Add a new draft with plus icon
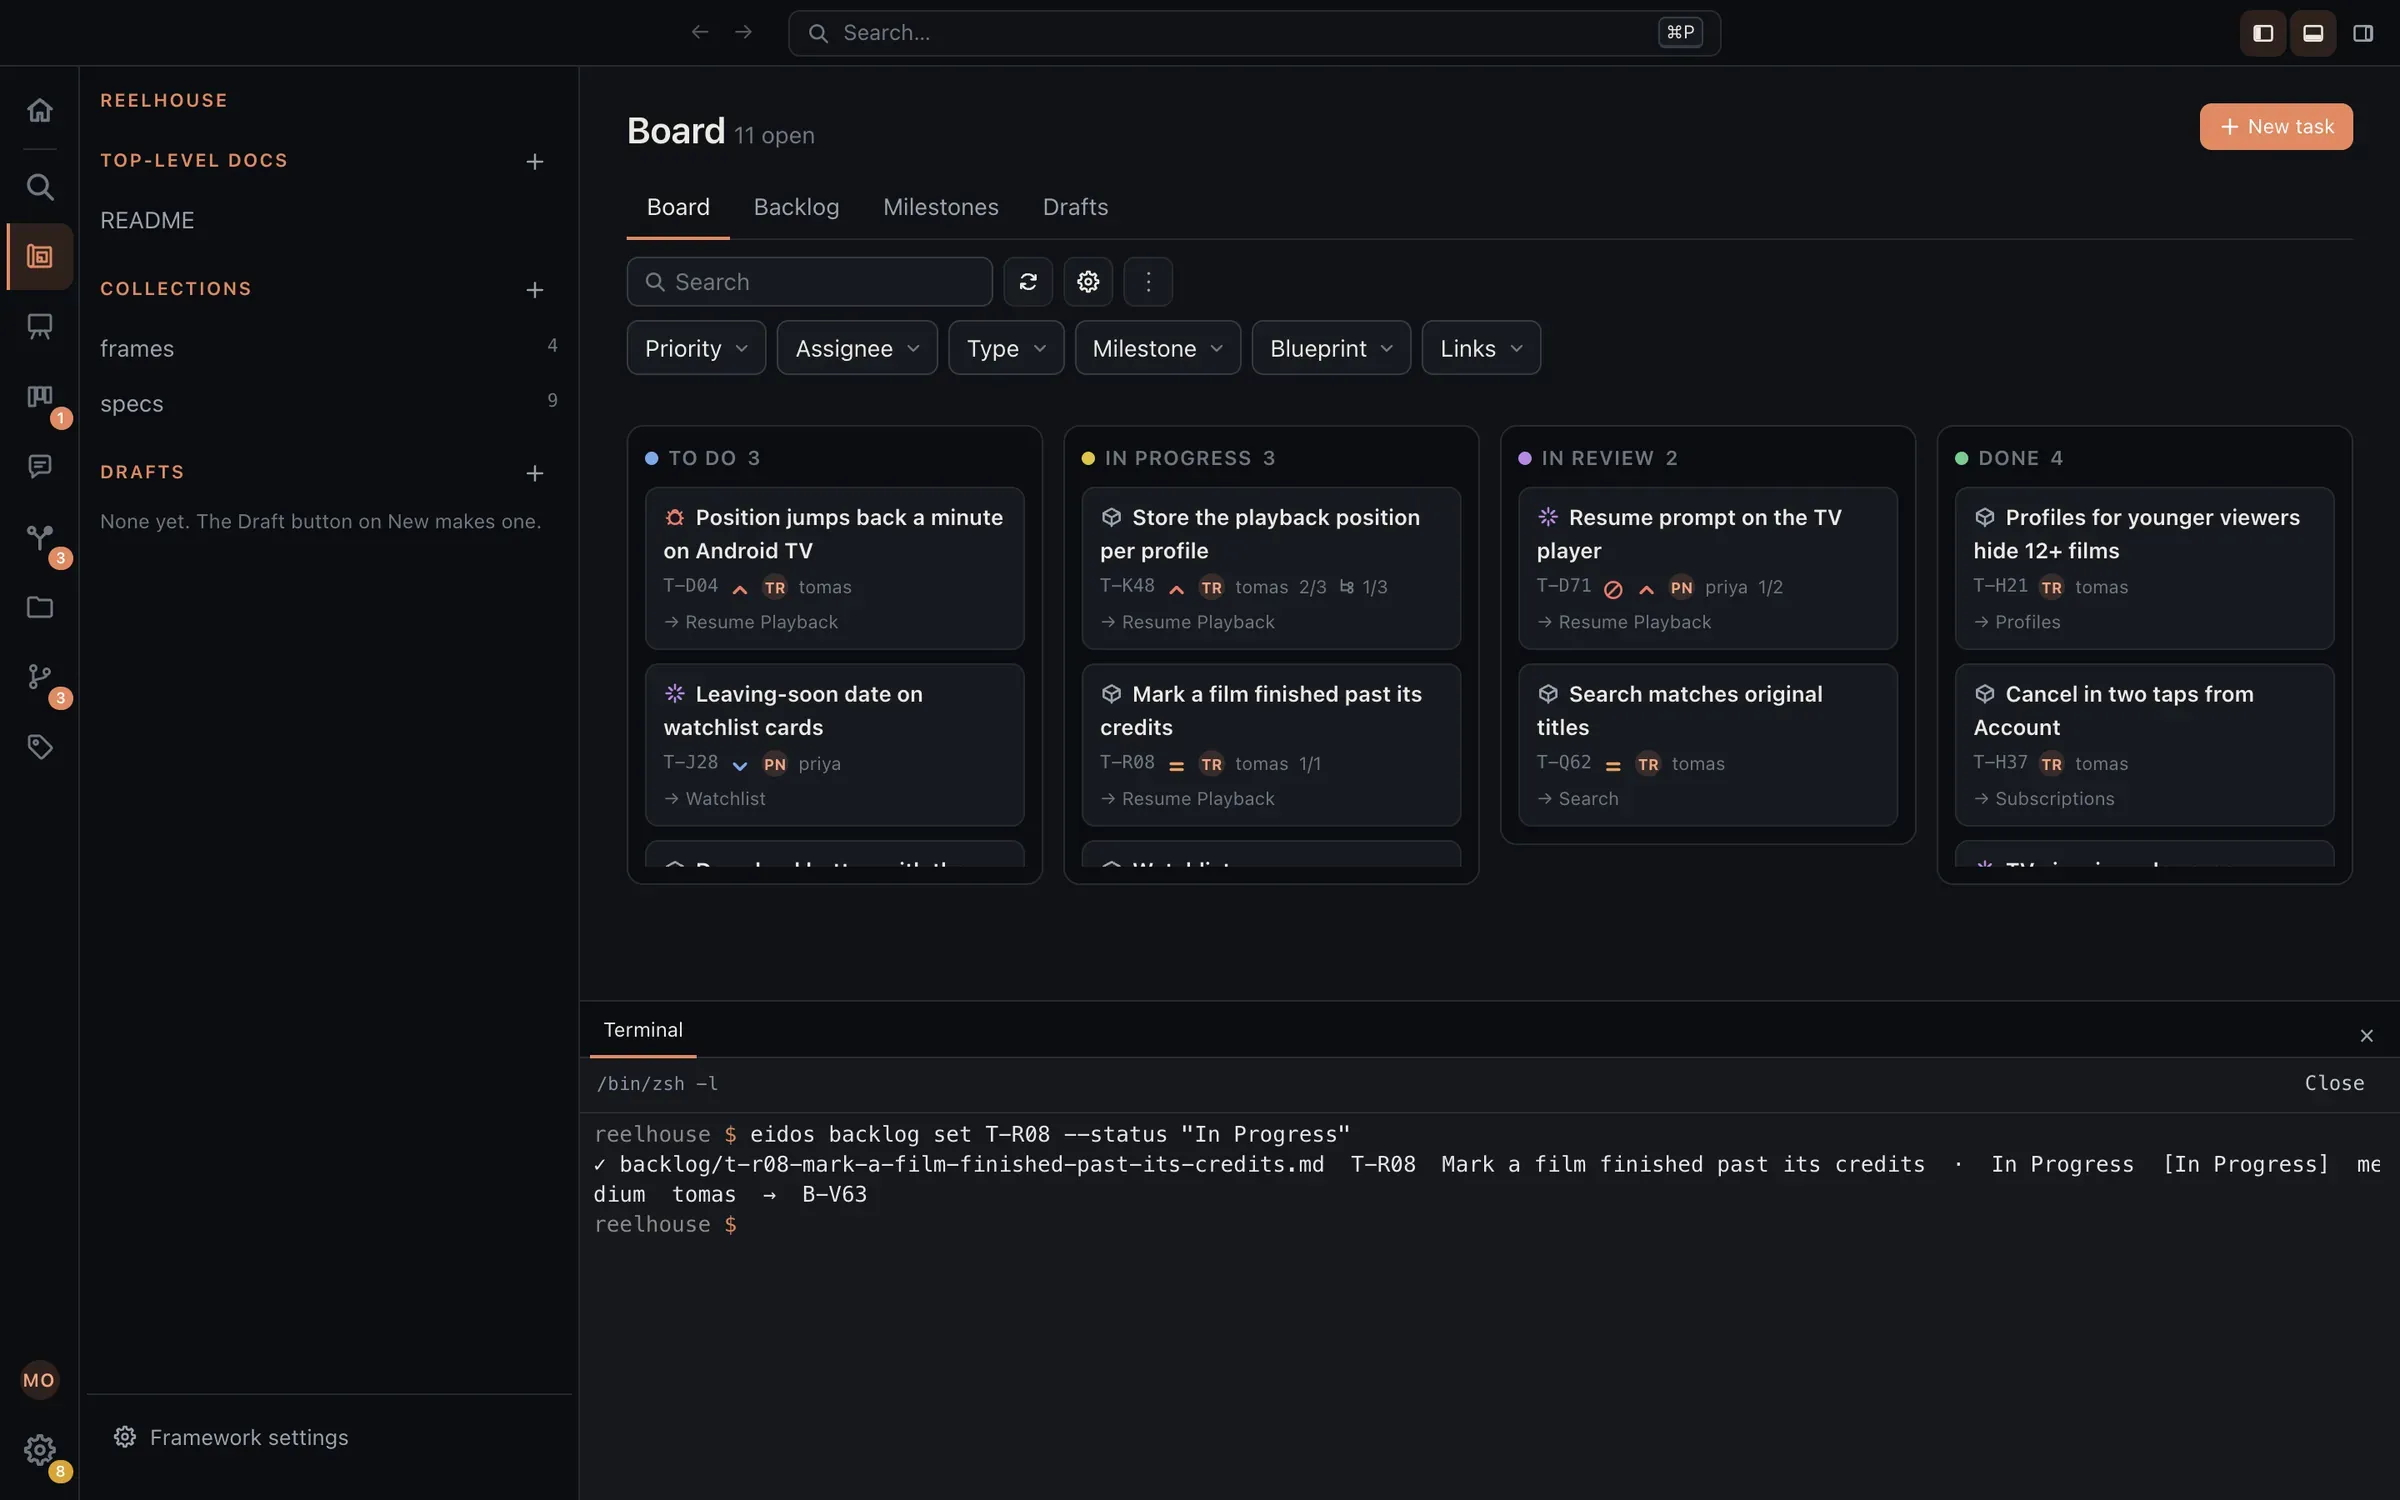This screenshot has width=2400, height=1500. pos(535,473)
